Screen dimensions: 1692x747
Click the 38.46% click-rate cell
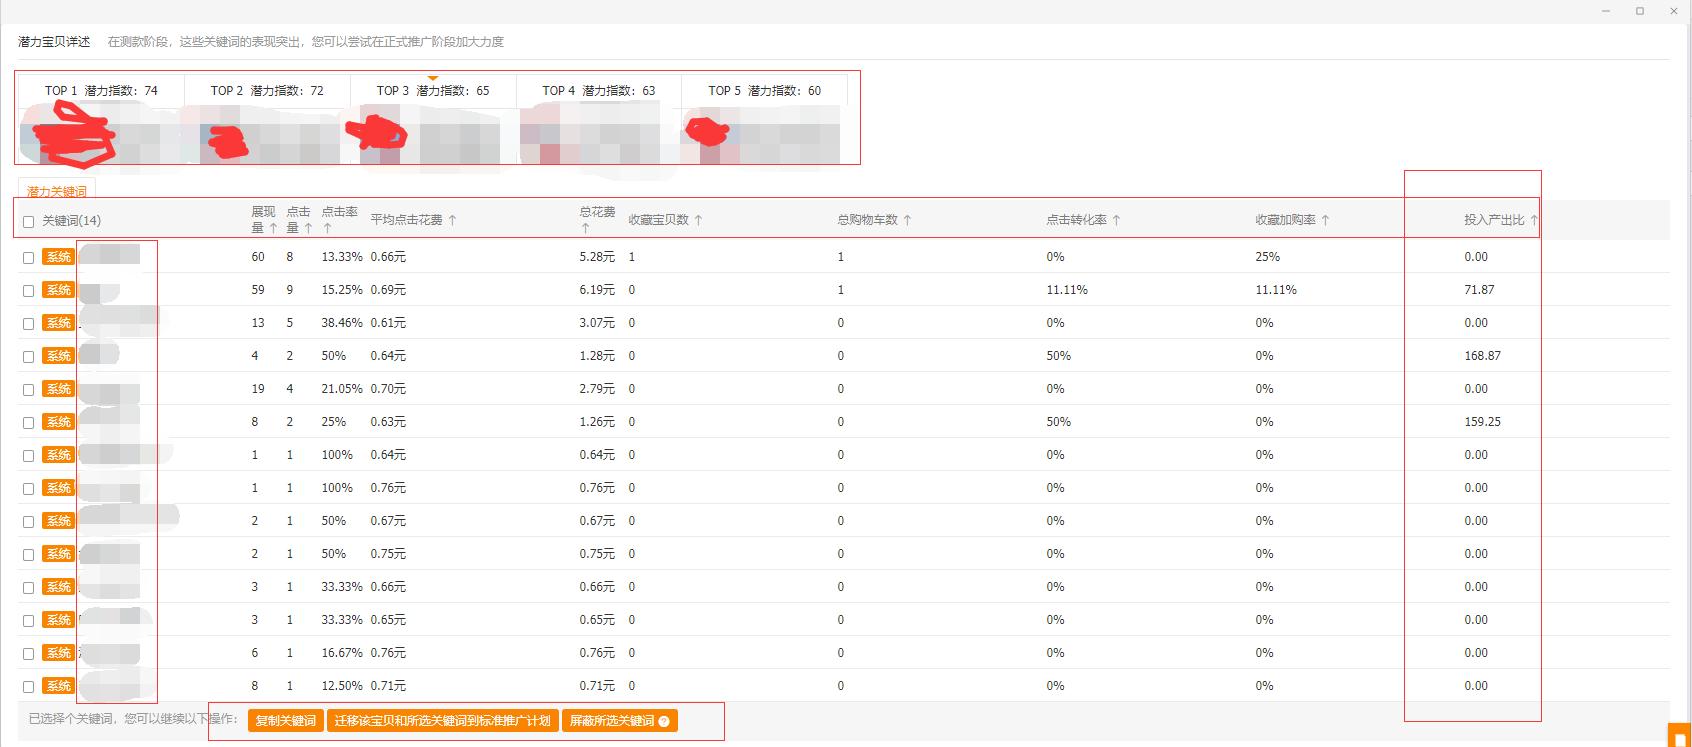[x=342, y=323]
